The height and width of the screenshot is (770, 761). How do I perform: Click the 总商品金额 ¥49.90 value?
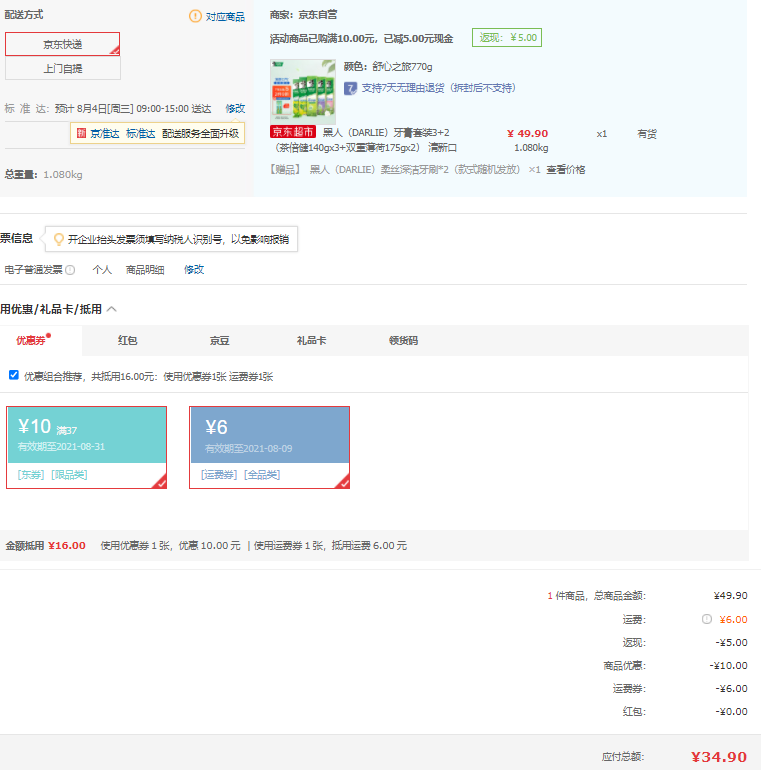730,596
